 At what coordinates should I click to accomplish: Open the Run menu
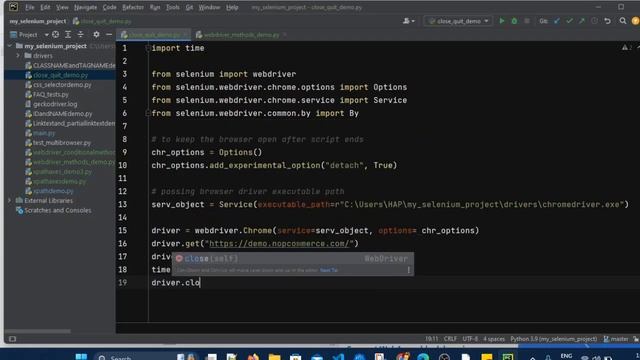155,7
